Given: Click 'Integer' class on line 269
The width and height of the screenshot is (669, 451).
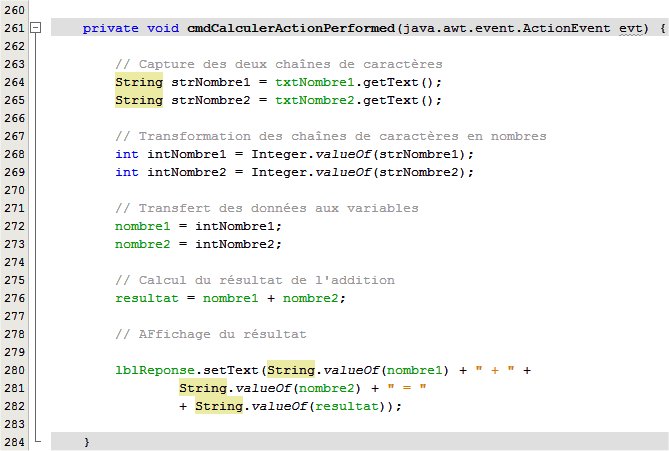Looking at the screenshot, I should [x=279, y=172].
